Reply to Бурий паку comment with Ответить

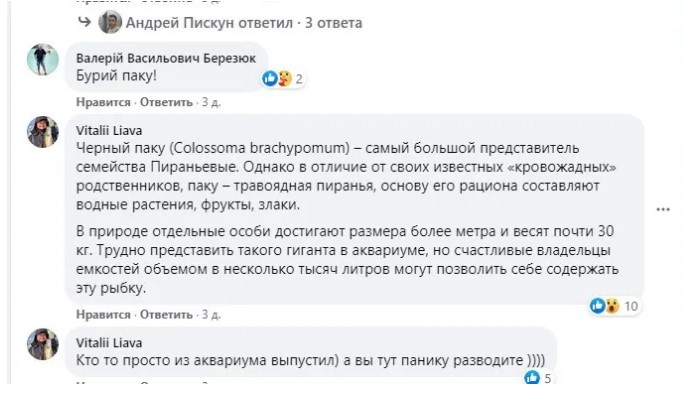tap(166, 102)
